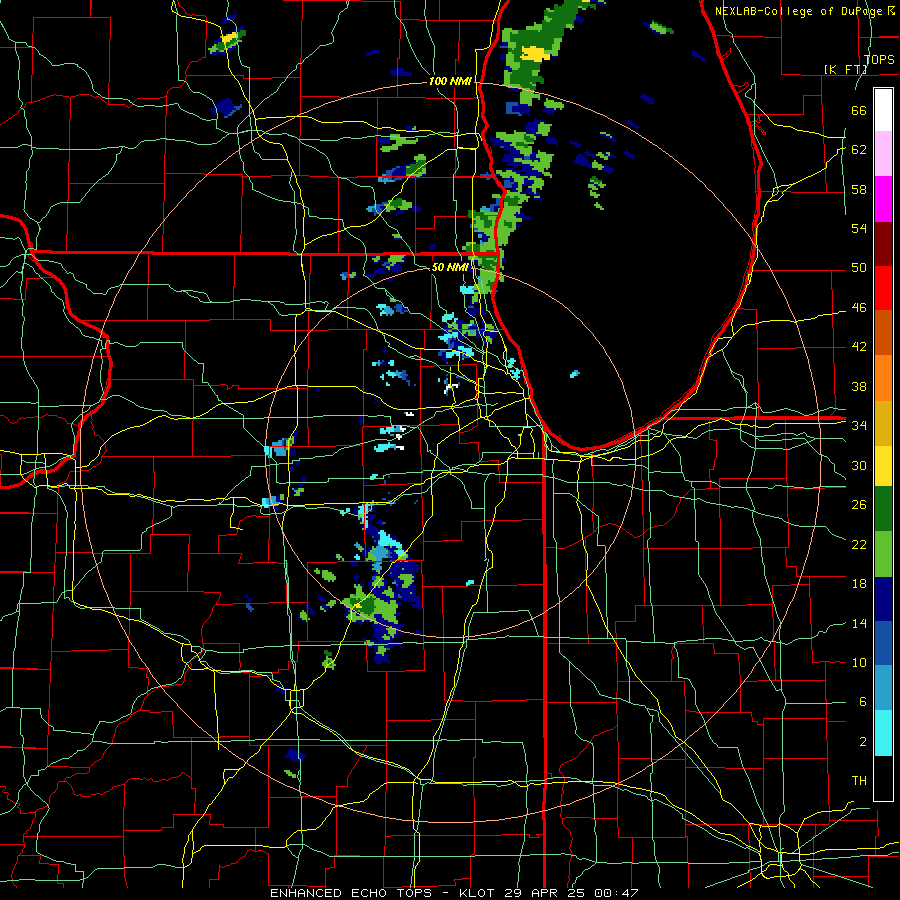Select the legend value "38"
Viewport: 900px width, 900px height.
[x=859, y=386]
